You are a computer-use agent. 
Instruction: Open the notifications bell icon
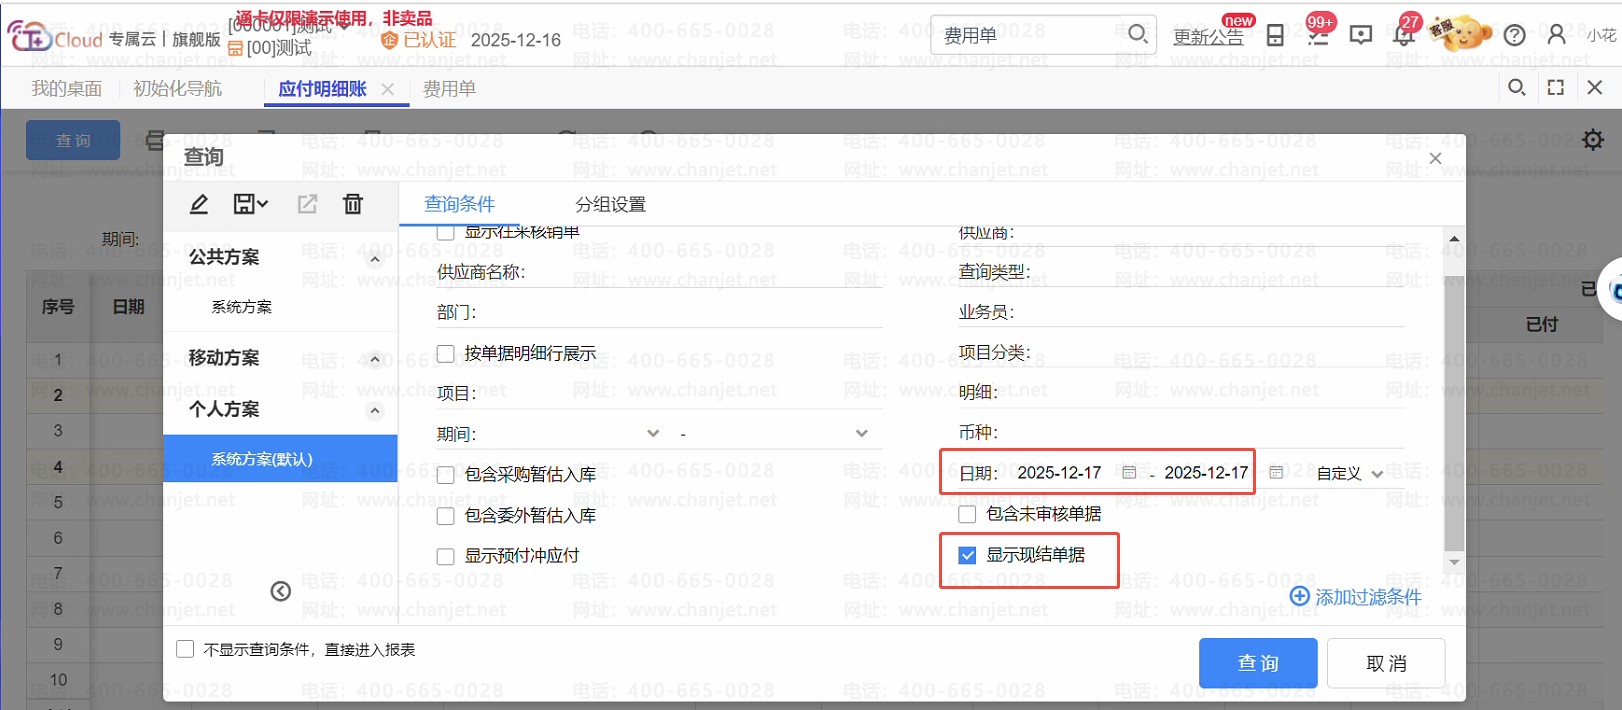click(1404, 36)
